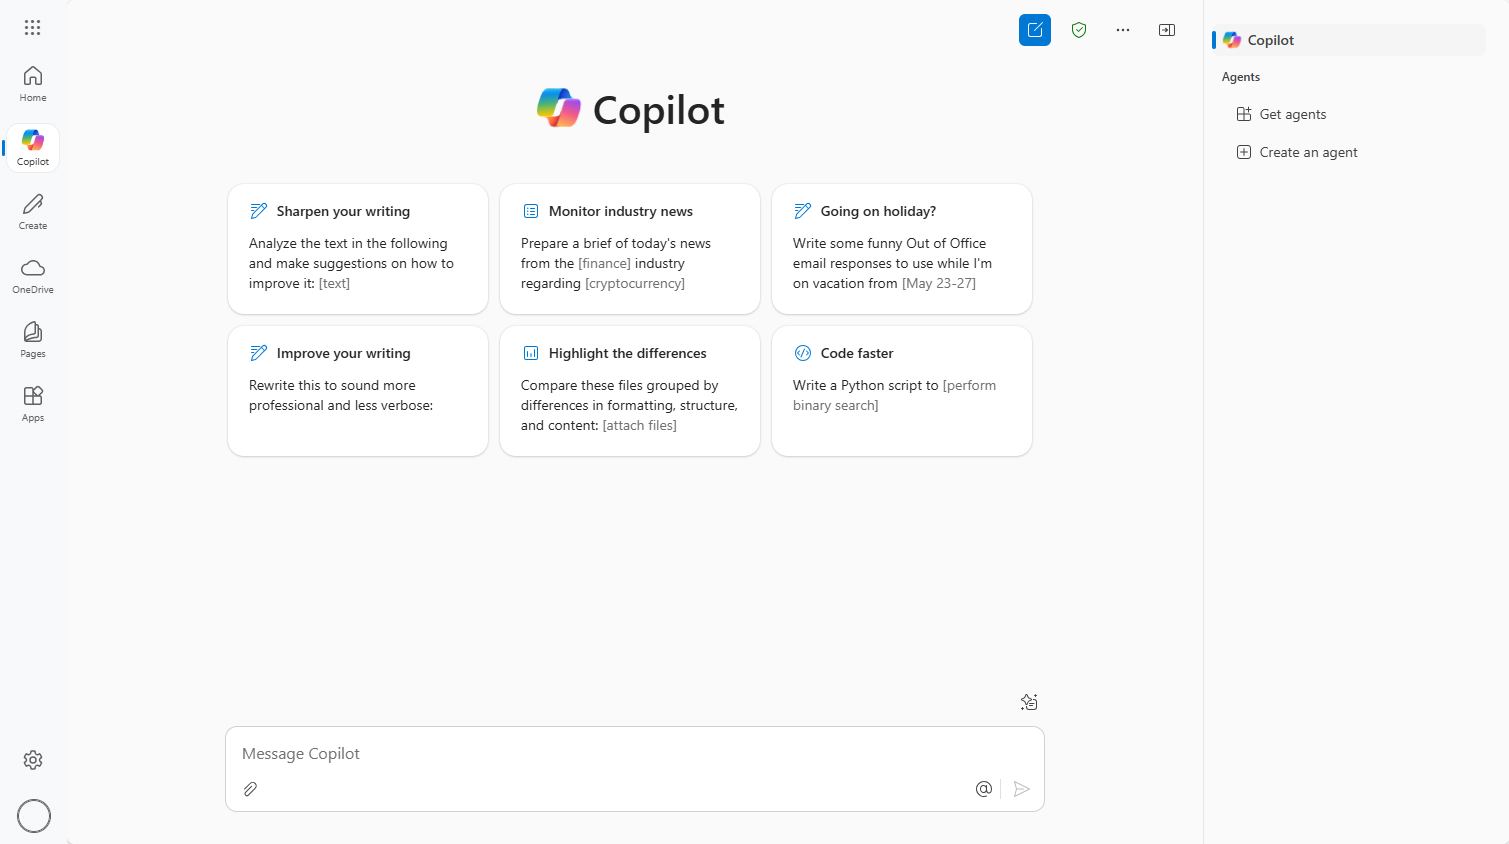Open Settings gear icon
The height and width of the screenshot is (844, 1509).
click(33, 760)
